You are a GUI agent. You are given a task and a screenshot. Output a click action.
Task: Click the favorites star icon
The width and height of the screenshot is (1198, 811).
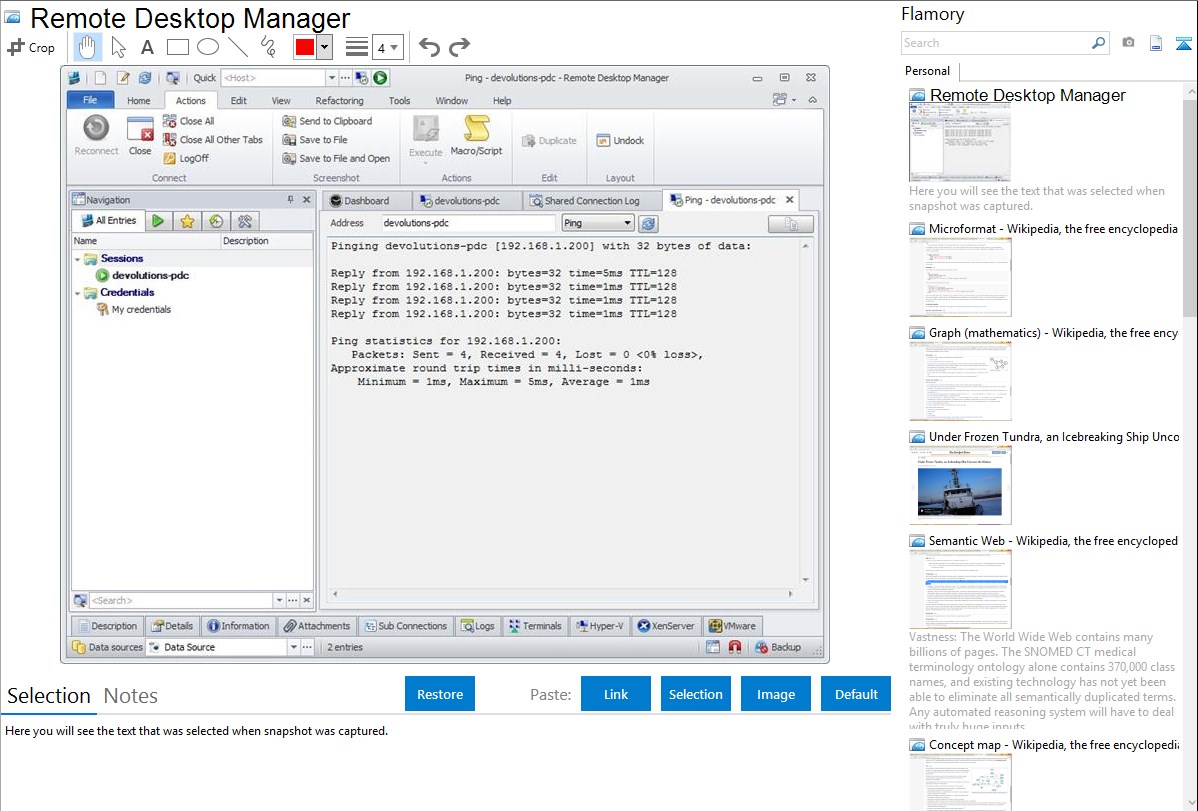(187, 221)
